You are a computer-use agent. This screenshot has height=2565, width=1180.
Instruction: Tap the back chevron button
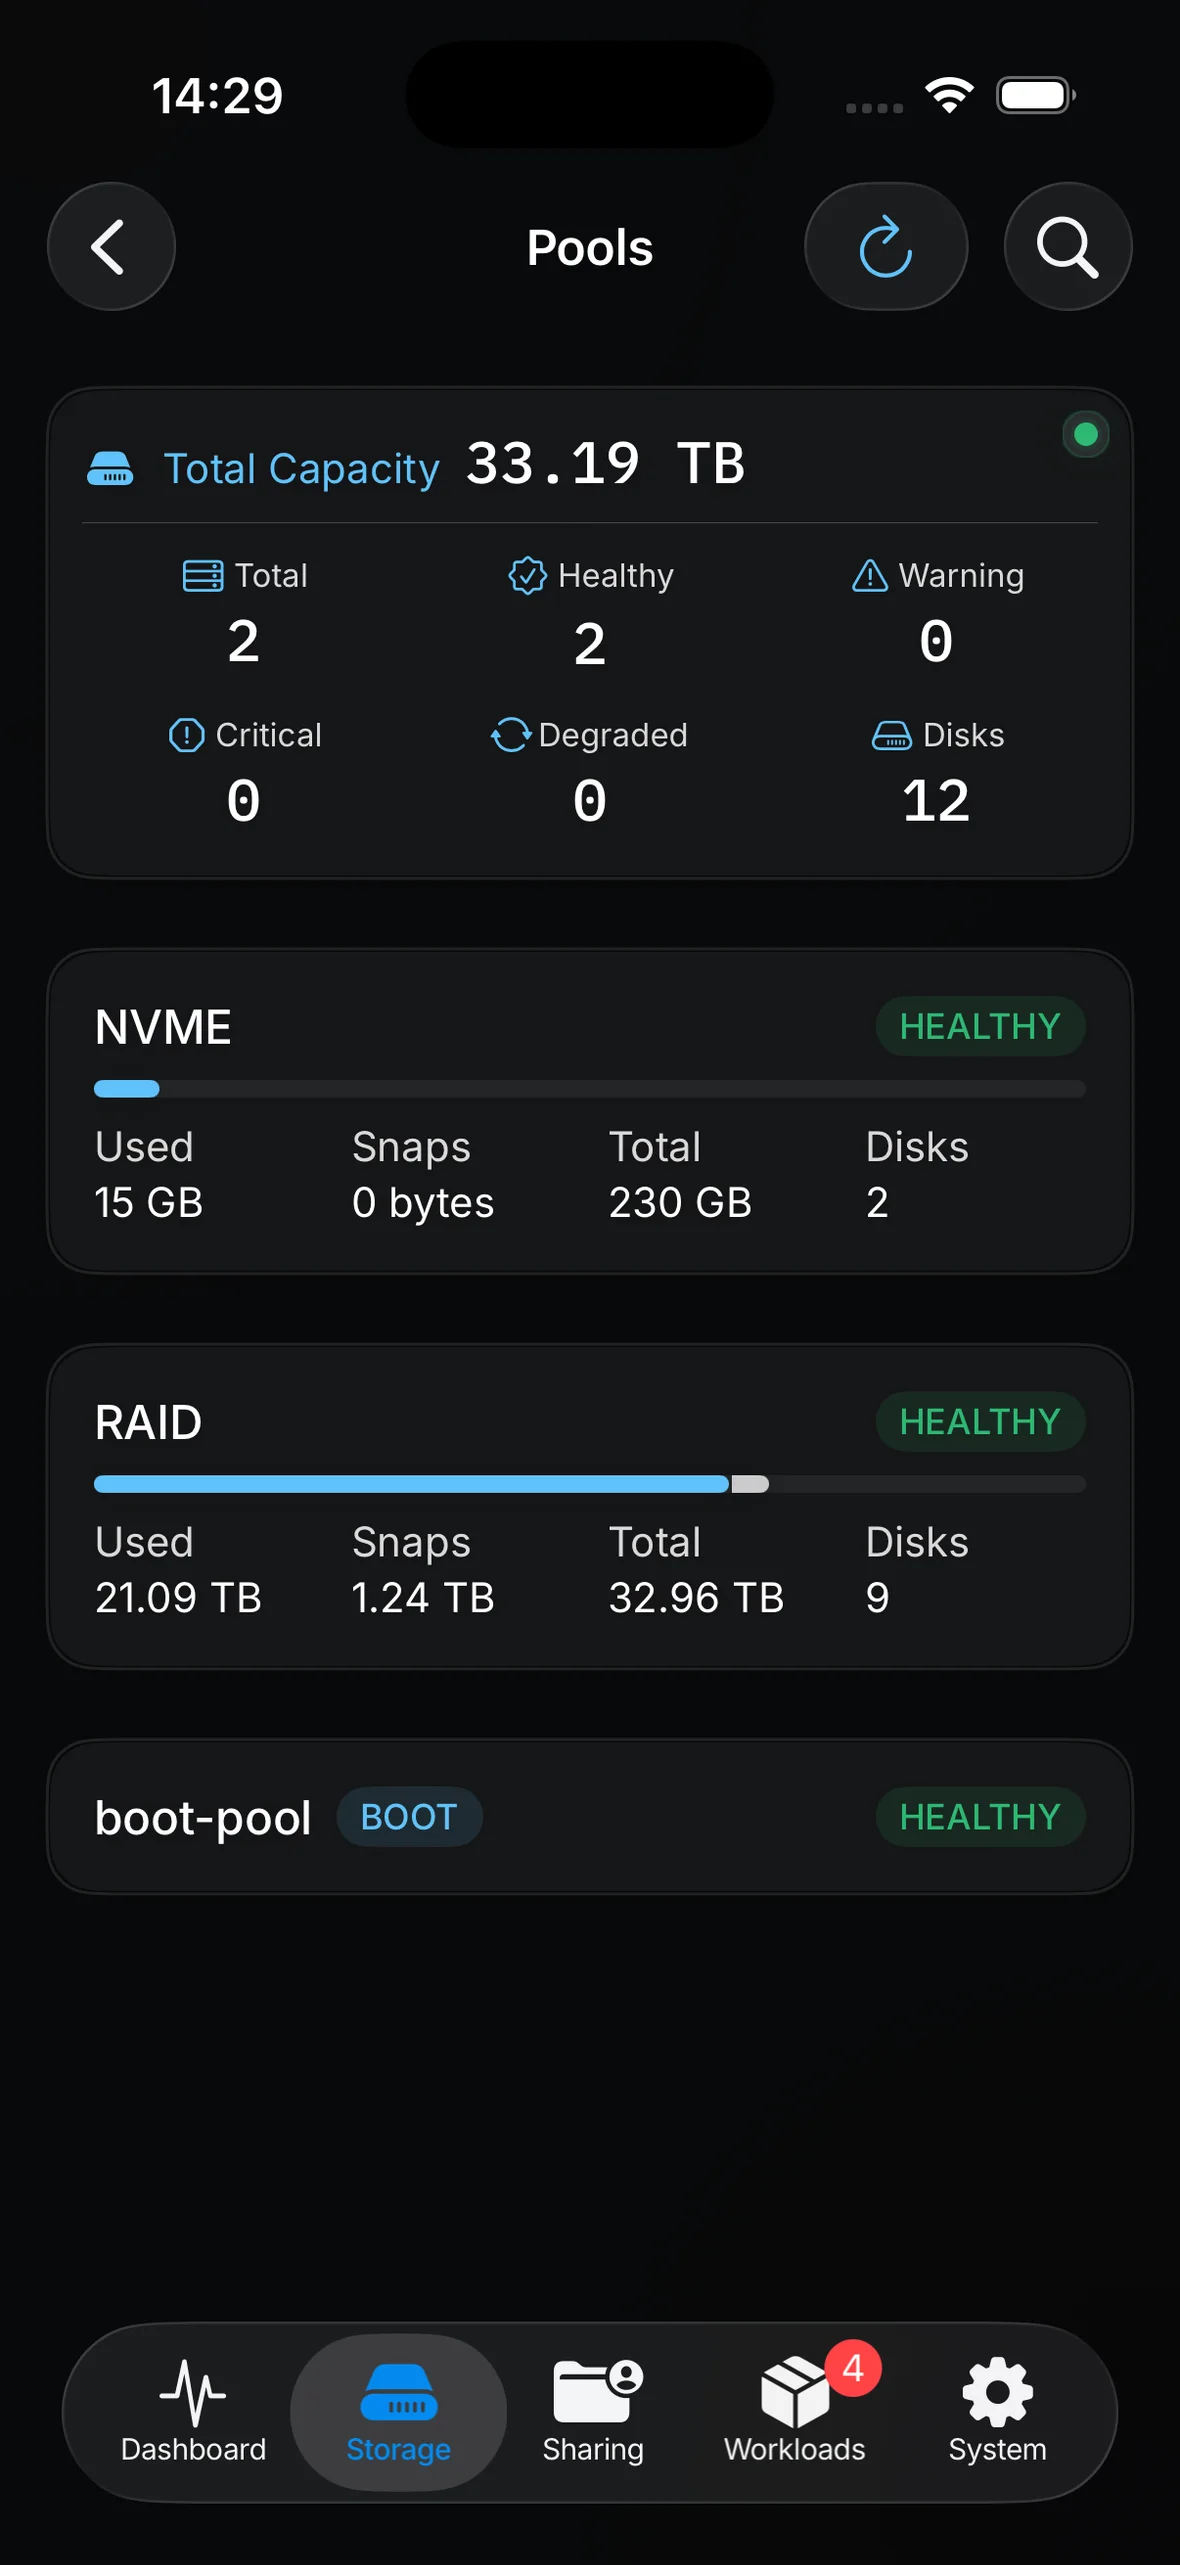(111, 247)
